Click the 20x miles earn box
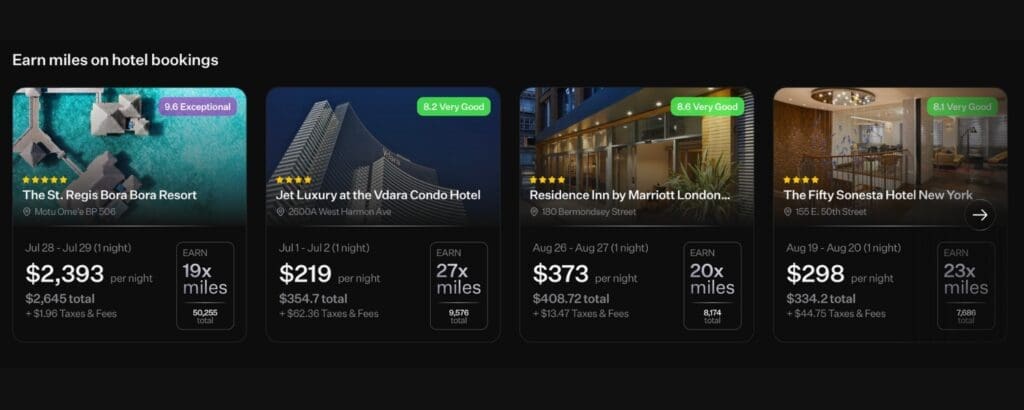 tap(712, 286)
